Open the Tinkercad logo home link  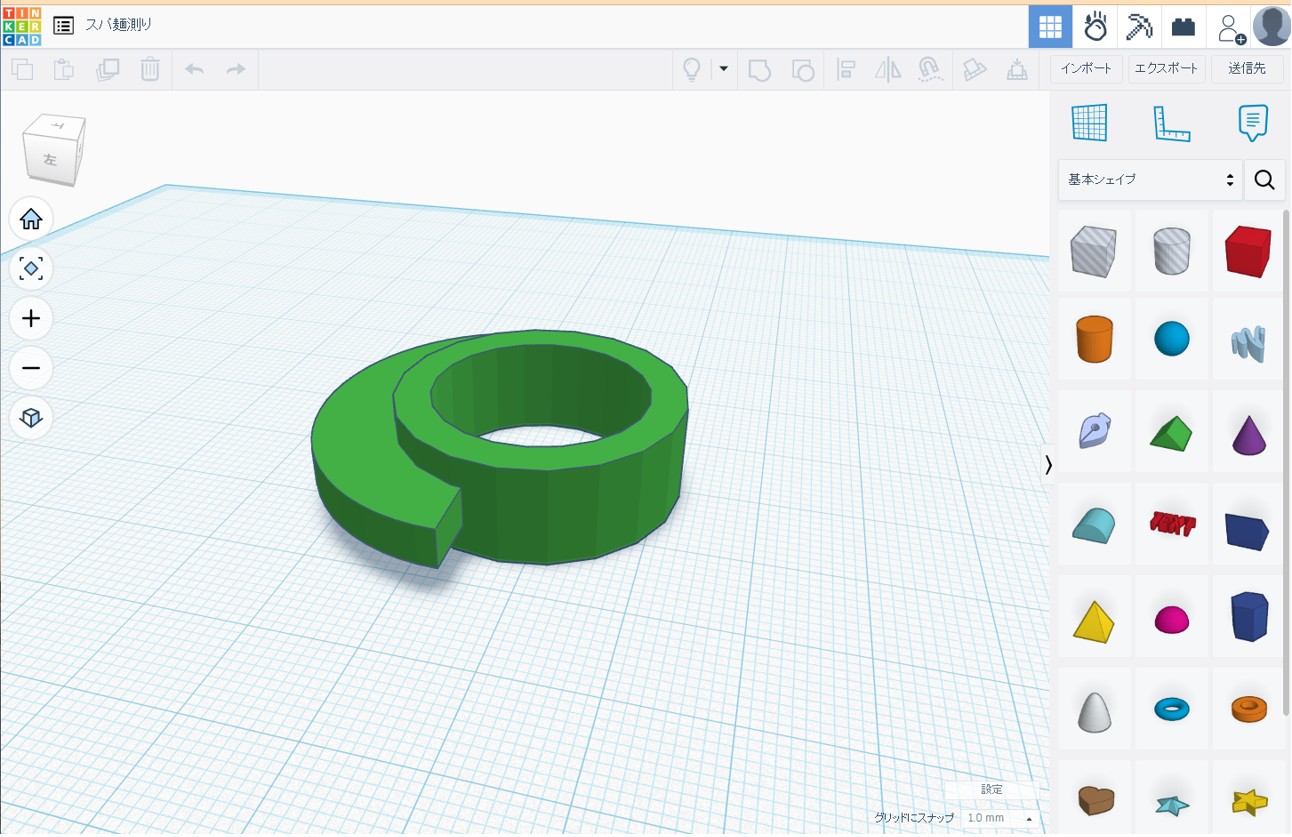click(x=21, y=26)
